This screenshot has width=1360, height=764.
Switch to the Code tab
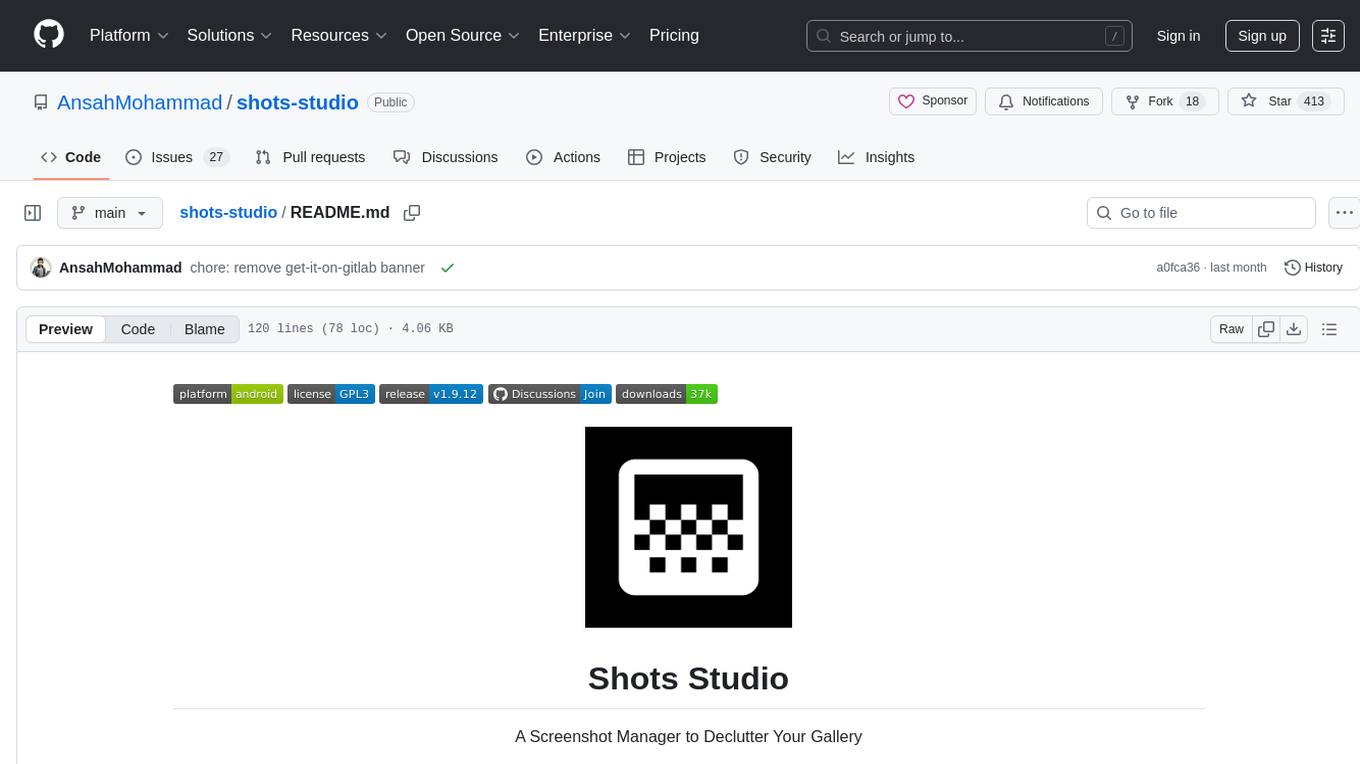coord(71,157)
